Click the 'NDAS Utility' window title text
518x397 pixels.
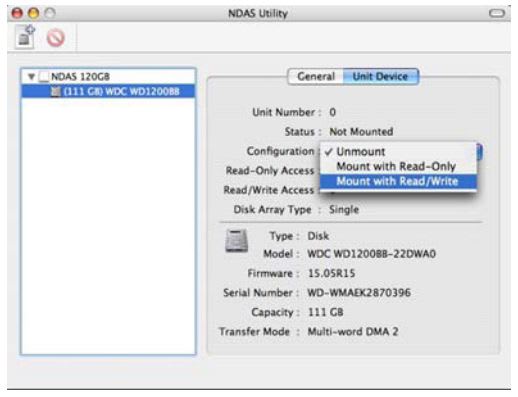point(258,14)
